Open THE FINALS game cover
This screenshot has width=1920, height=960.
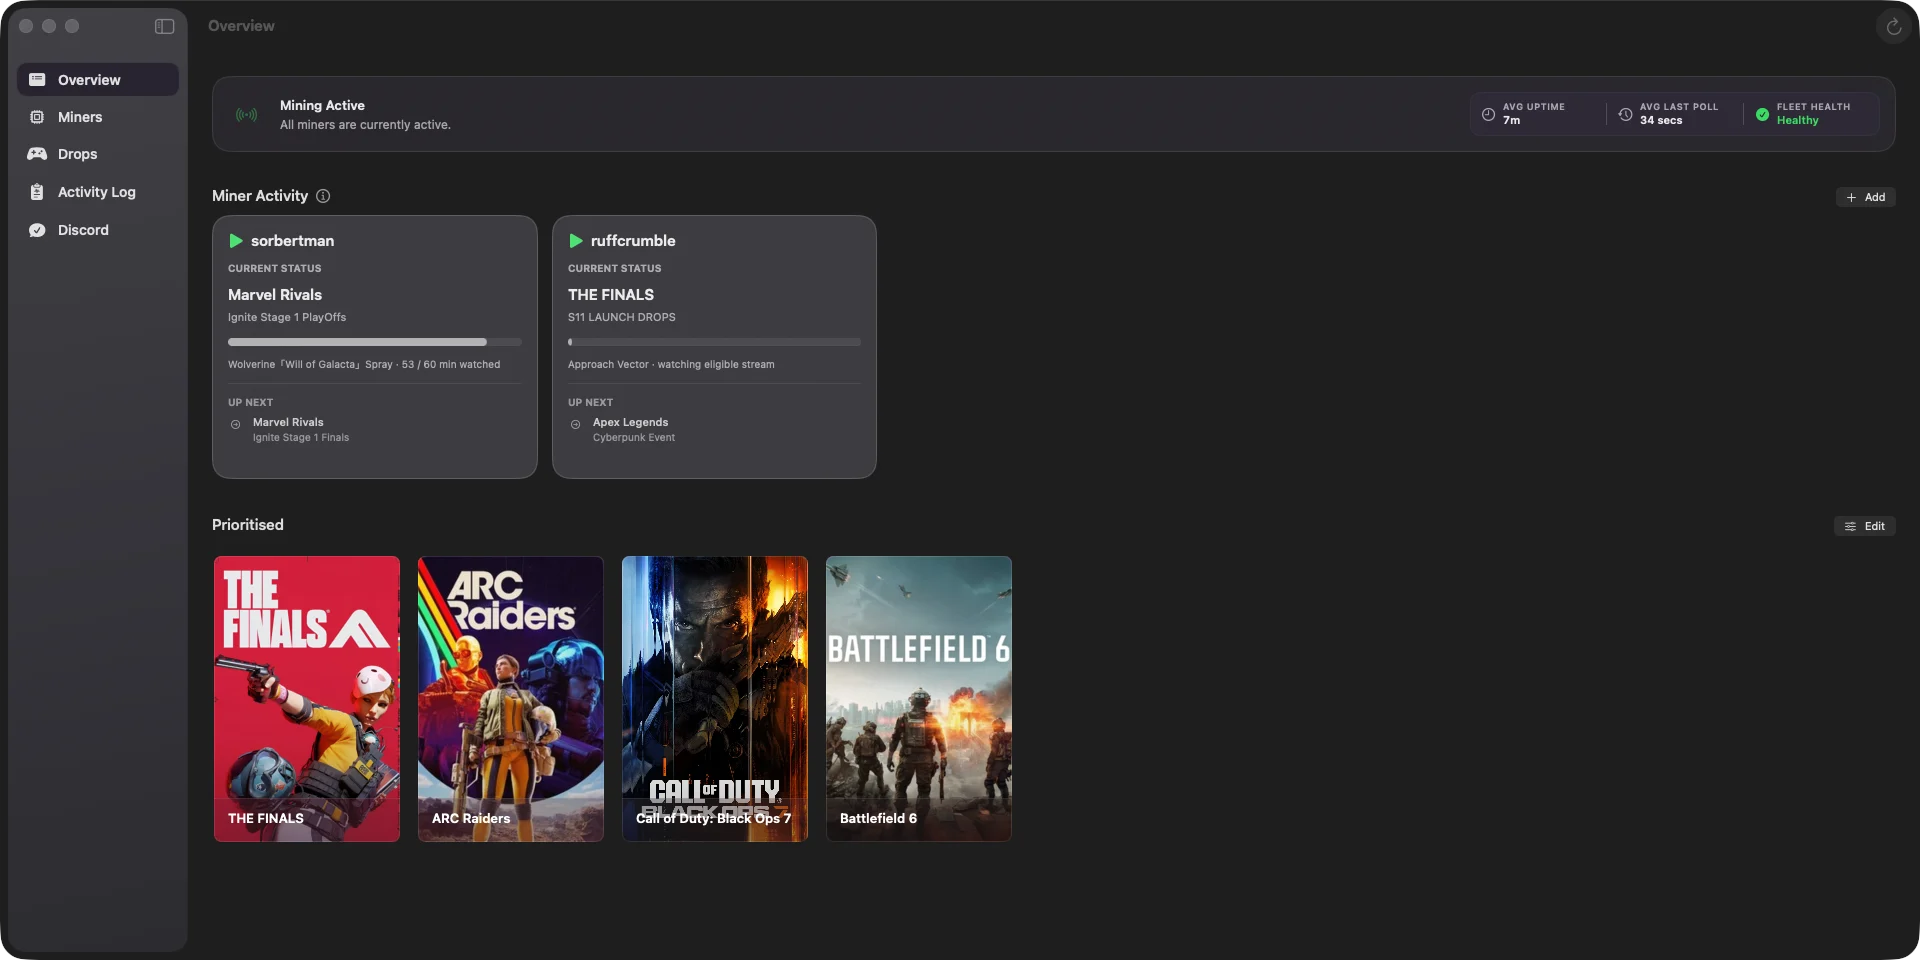307,699
